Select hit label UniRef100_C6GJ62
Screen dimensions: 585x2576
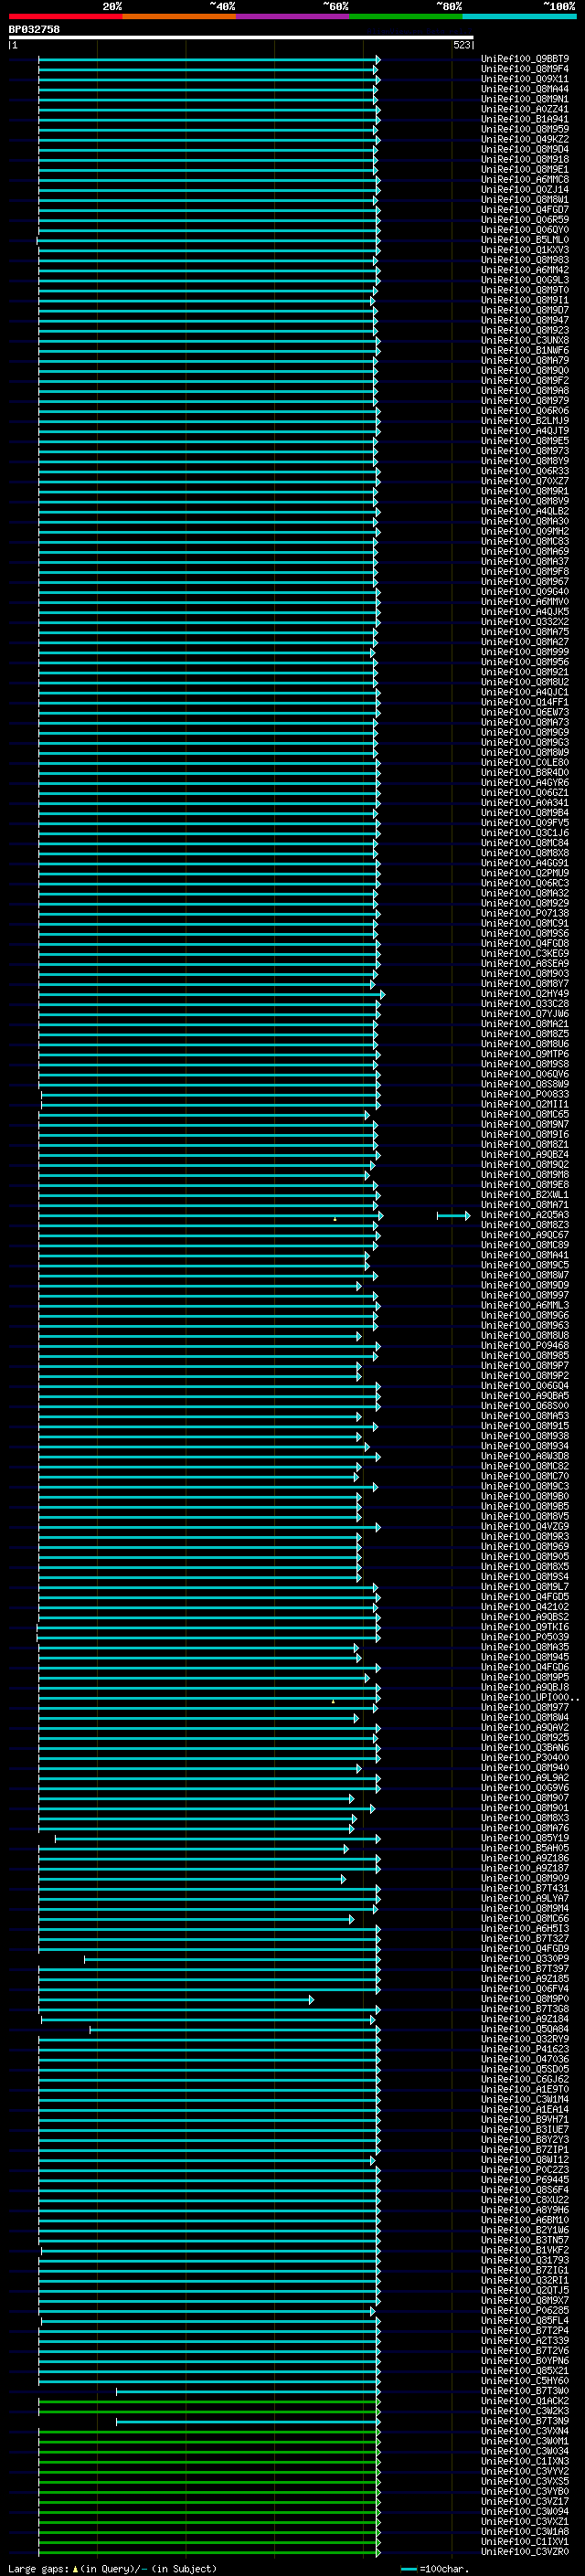[x=525, y=2080]
